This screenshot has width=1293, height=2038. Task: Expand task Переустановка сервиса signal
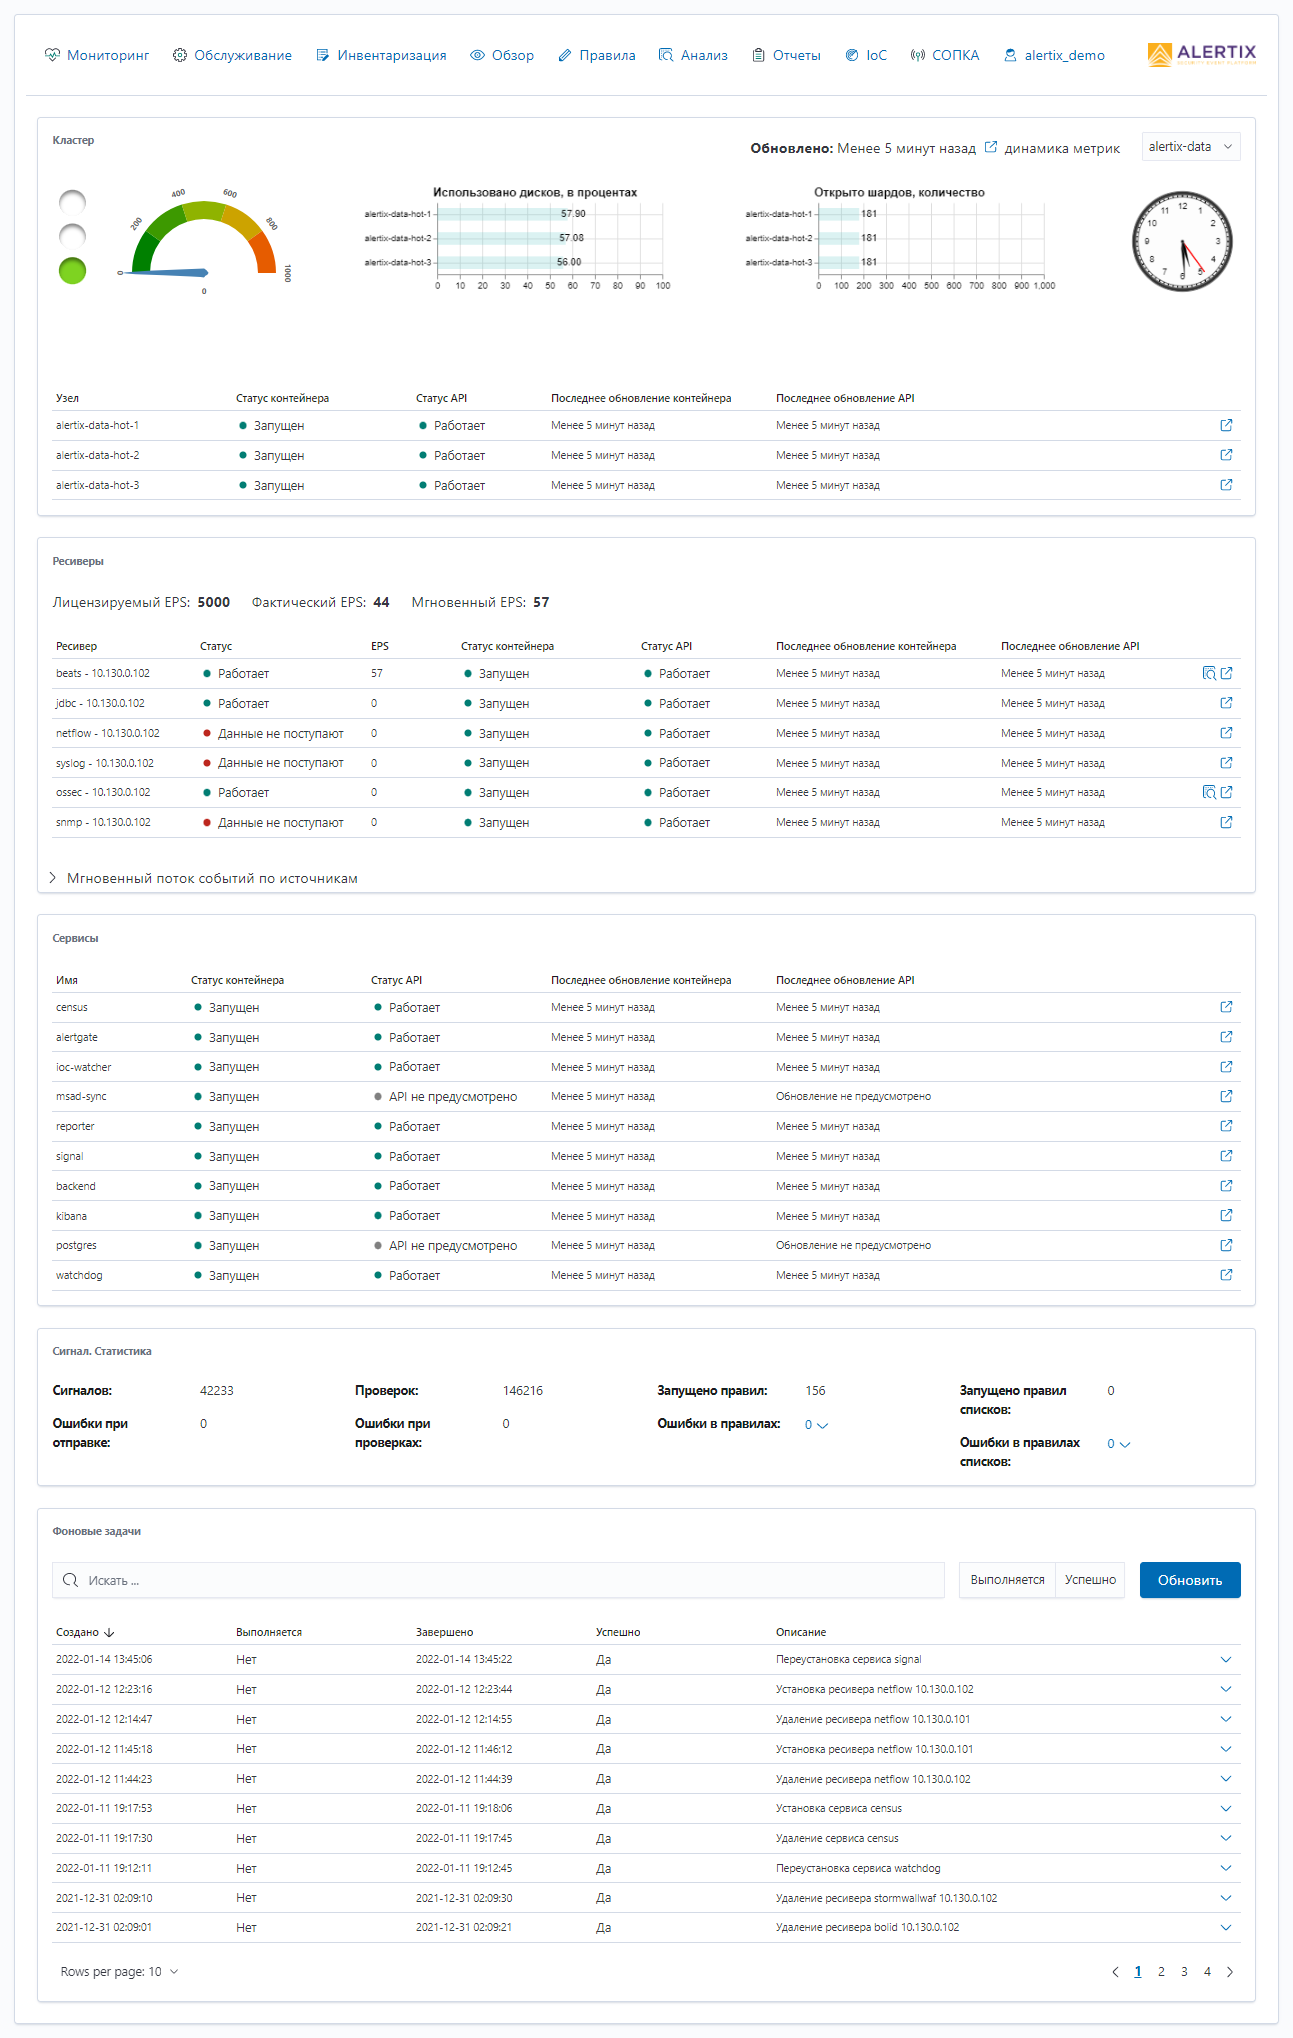(x=1226, y=1660)
